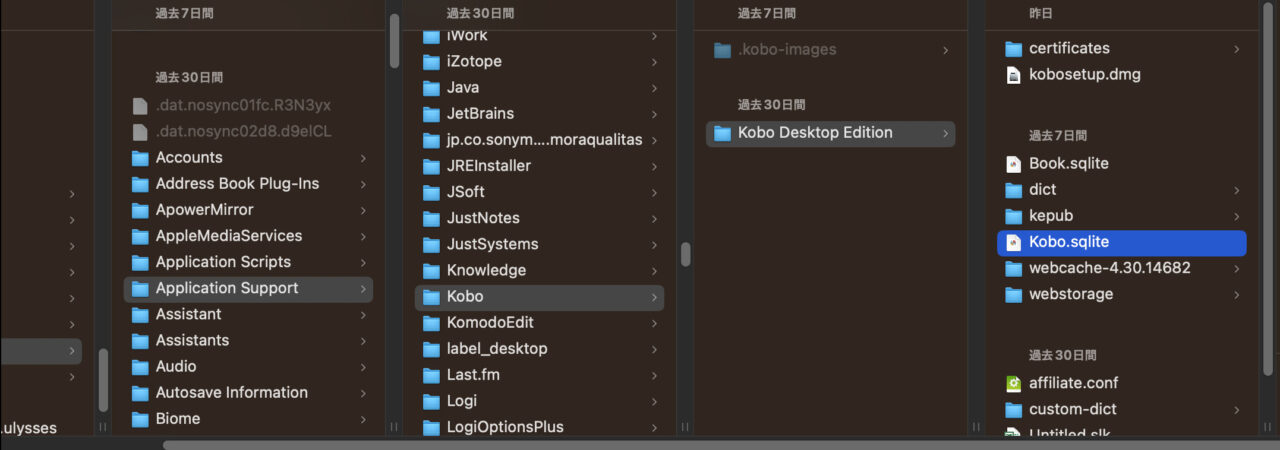This screenshot has width=1280, height=450.
Task: Expand the Knowledge folder chevron
Action: pos(654,271)
